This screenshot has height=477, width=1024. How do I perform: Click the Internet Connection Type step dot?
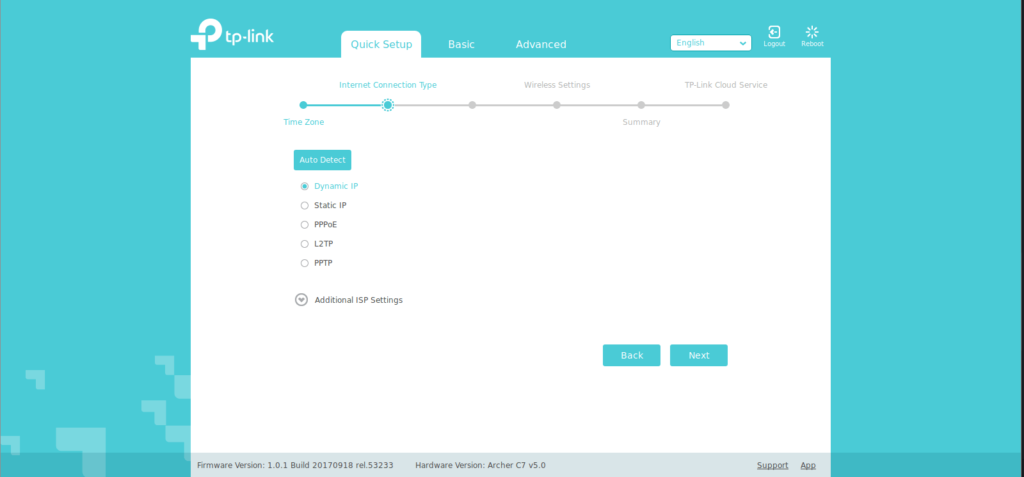[388, 105]
